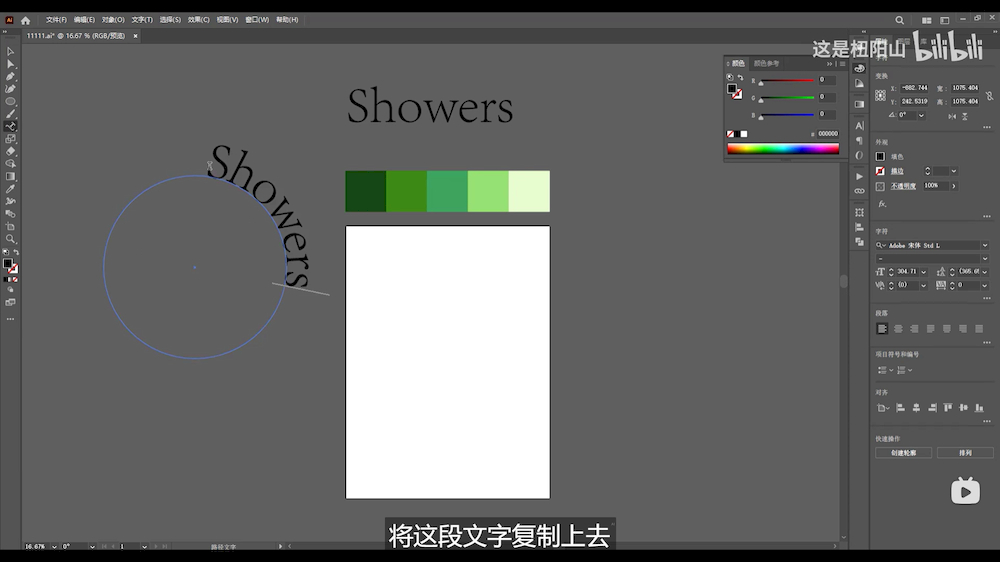Select the Eyedropper tool
Screen dimensions: 1000x562
click(x=10, y=189)
